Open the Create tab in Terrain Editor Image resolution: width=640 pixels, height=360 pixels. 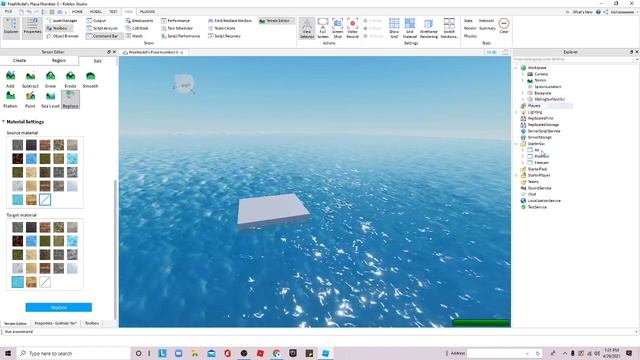point(19,60)
